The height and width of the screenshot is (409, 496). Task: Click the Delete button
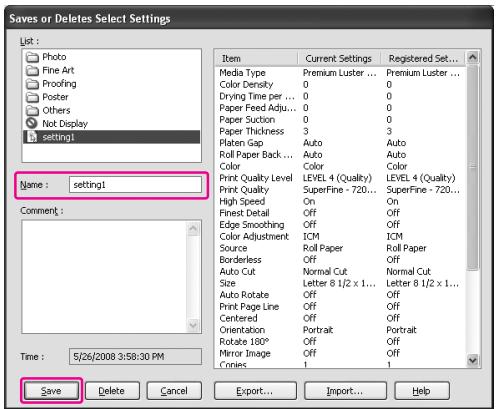coord(112,391)
